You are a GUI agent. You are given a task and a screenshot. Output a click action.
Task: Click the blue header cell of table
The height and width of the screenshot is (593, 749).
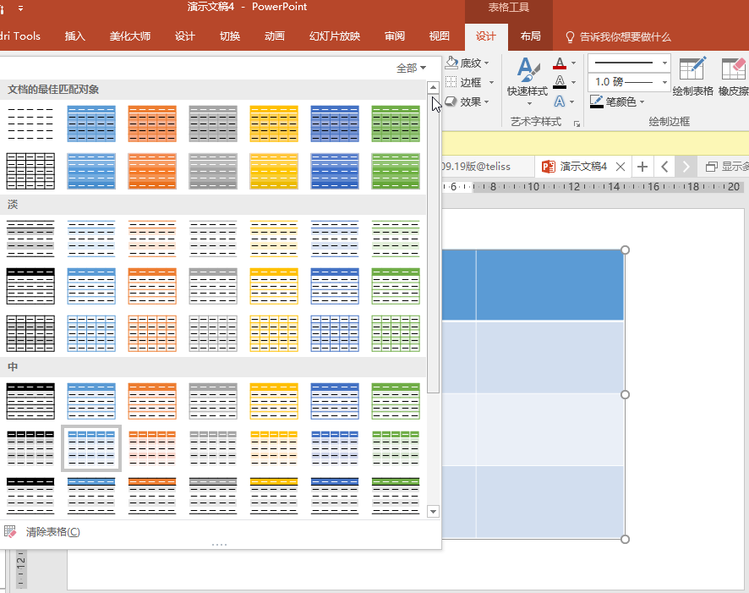tap(550, 285)
